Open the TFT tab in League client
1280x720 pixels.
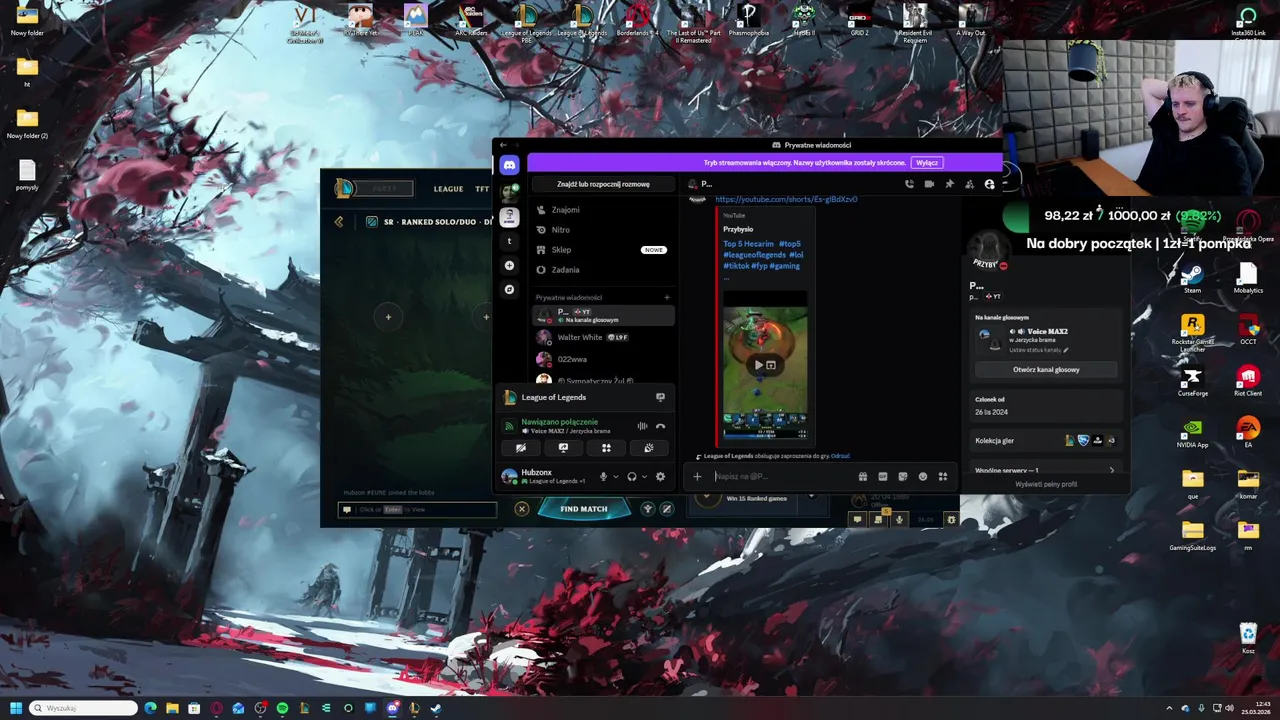(482, 189)
